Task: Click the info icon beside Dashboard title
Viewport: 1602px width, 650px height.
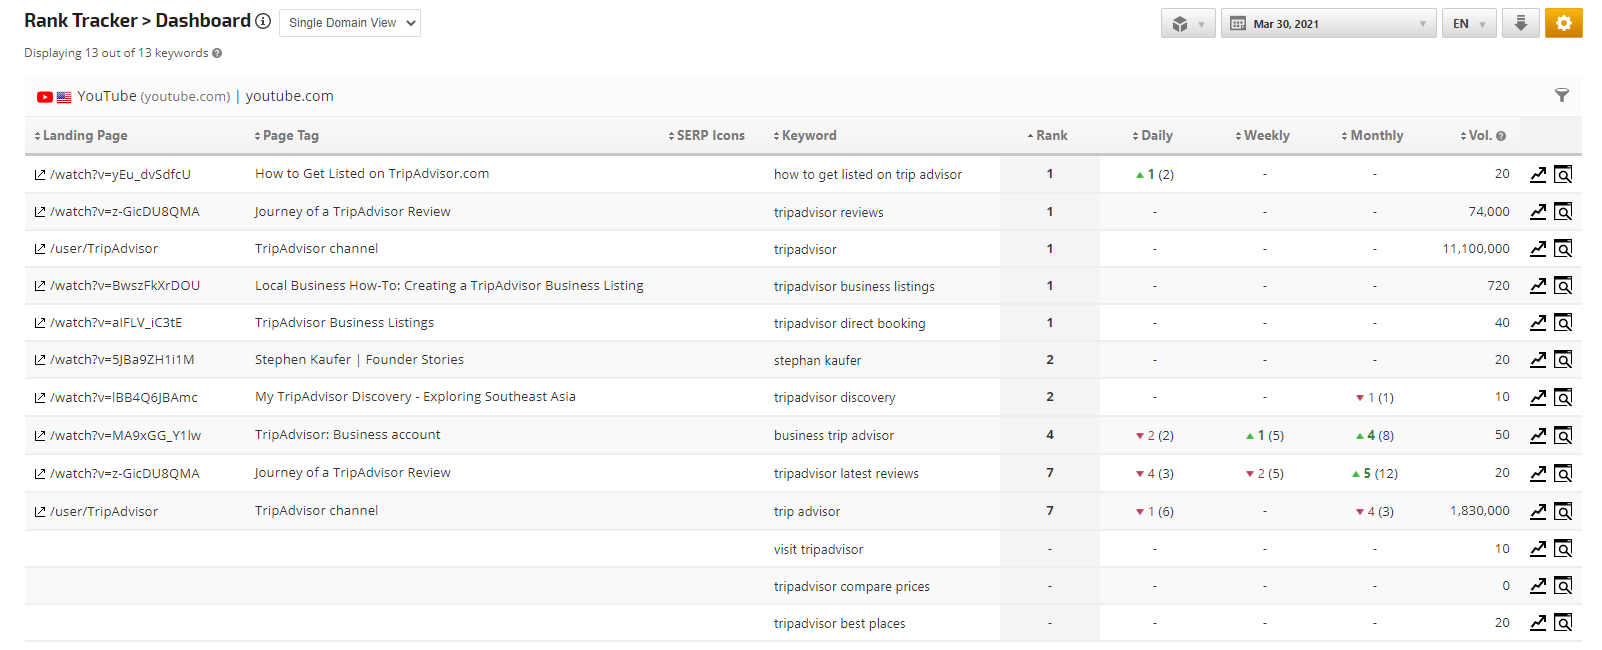Action: pyautogui.click(x=263, y=21)
